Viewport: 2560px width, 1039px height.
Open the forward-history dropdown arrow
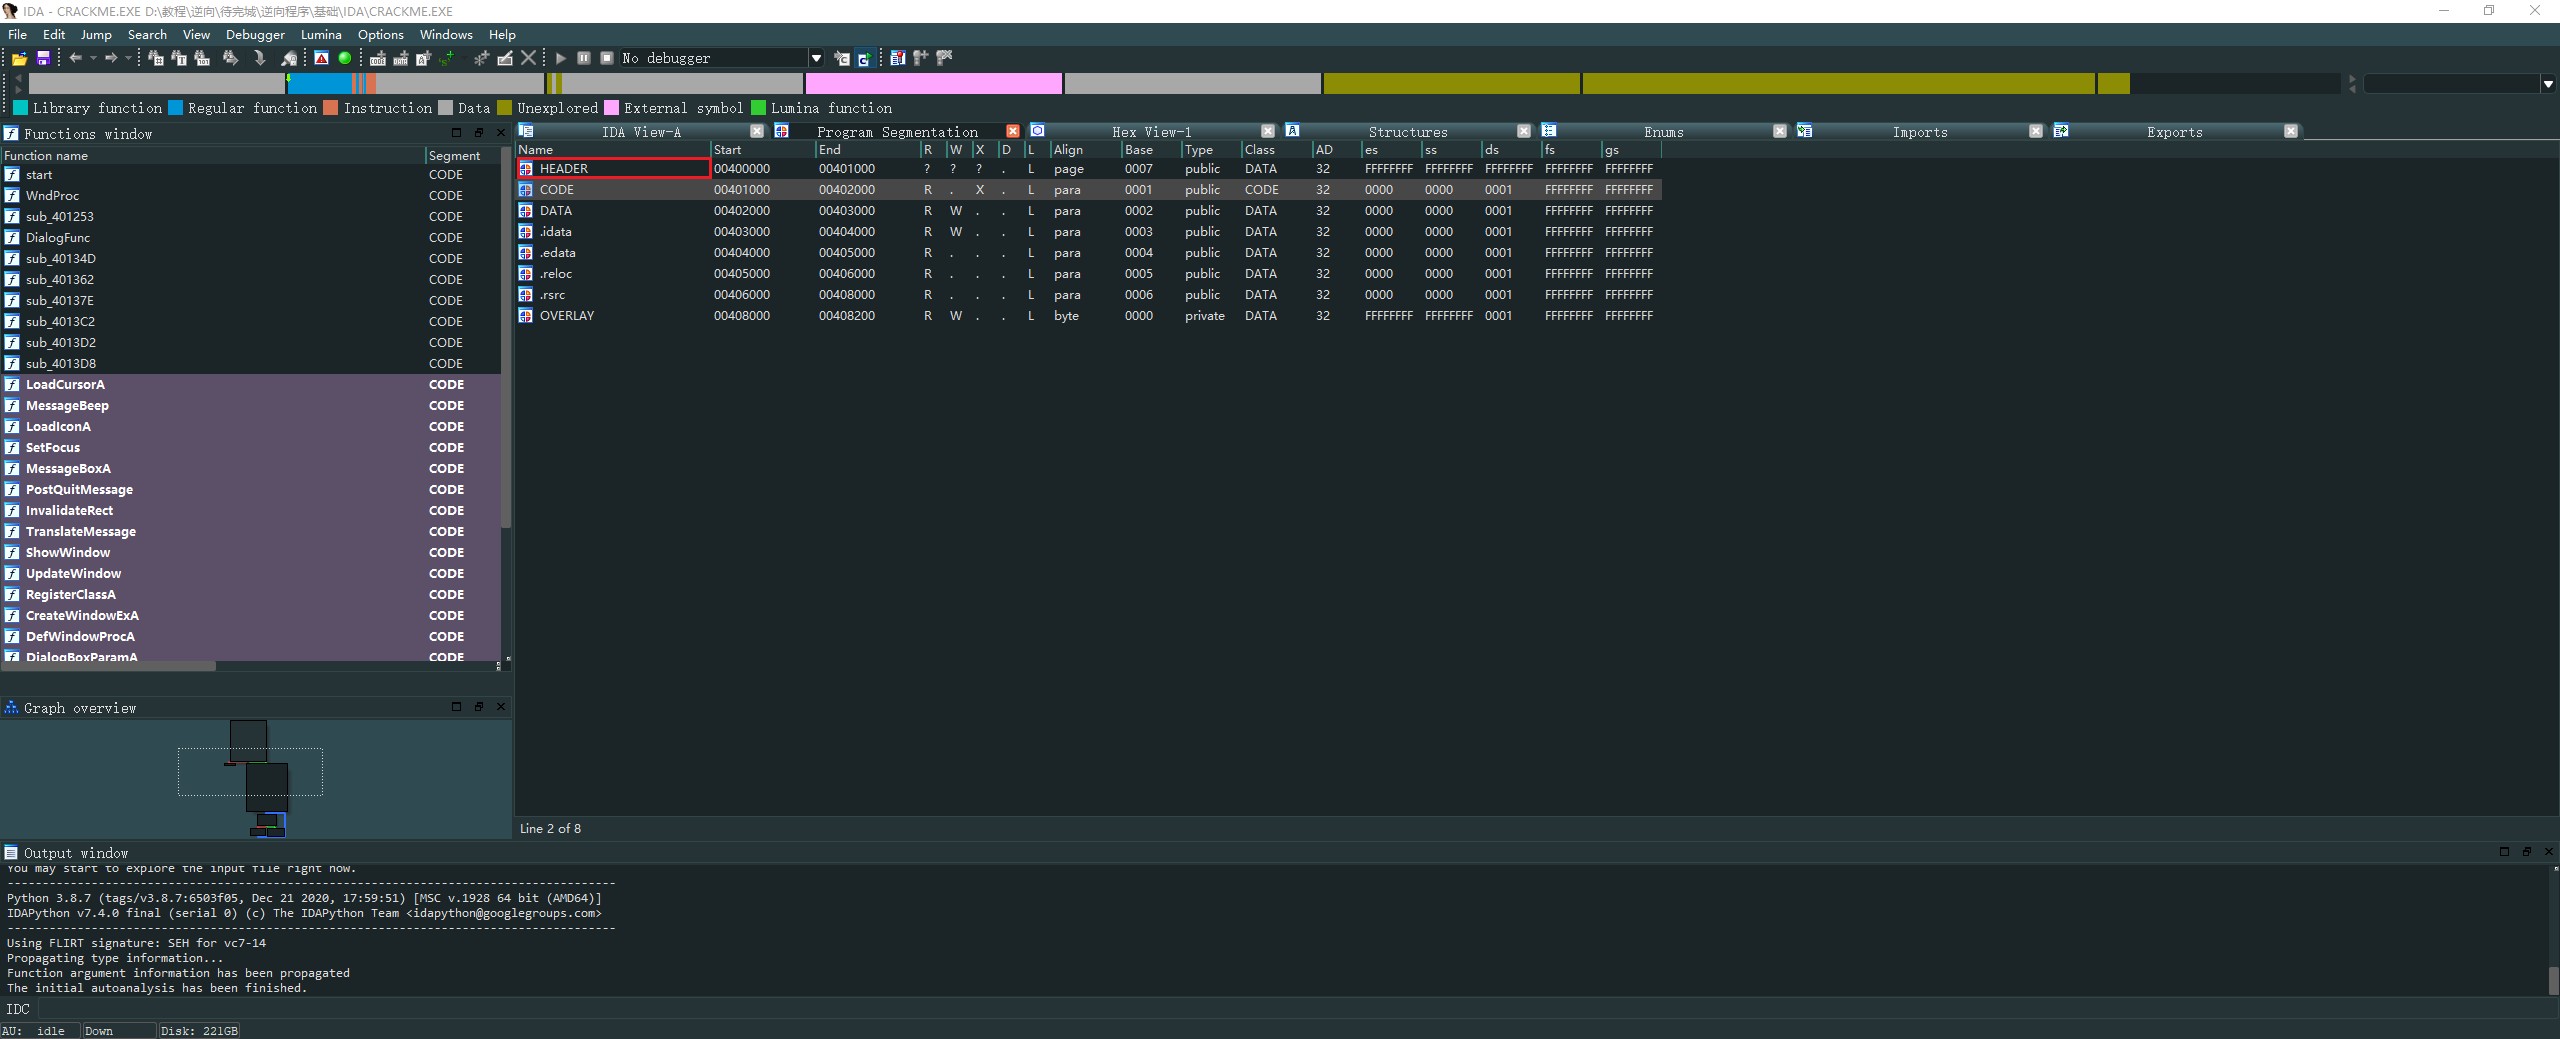pyautogui.click(x=128, y=58)
